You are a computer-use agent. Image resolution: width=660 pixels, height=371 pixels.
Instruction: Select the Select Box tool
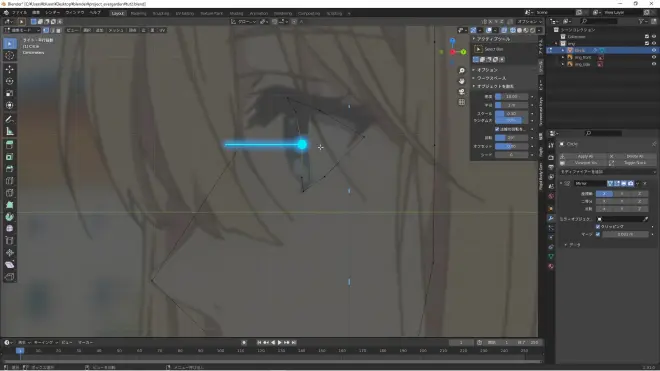click(x=10, y=44)
